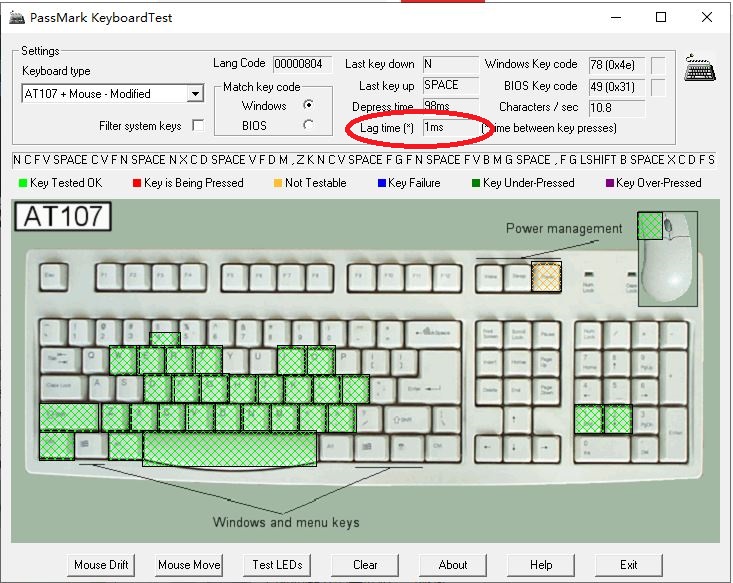
Task: Click the Windows and menu keys caption
Action: (x=286, y=522)
